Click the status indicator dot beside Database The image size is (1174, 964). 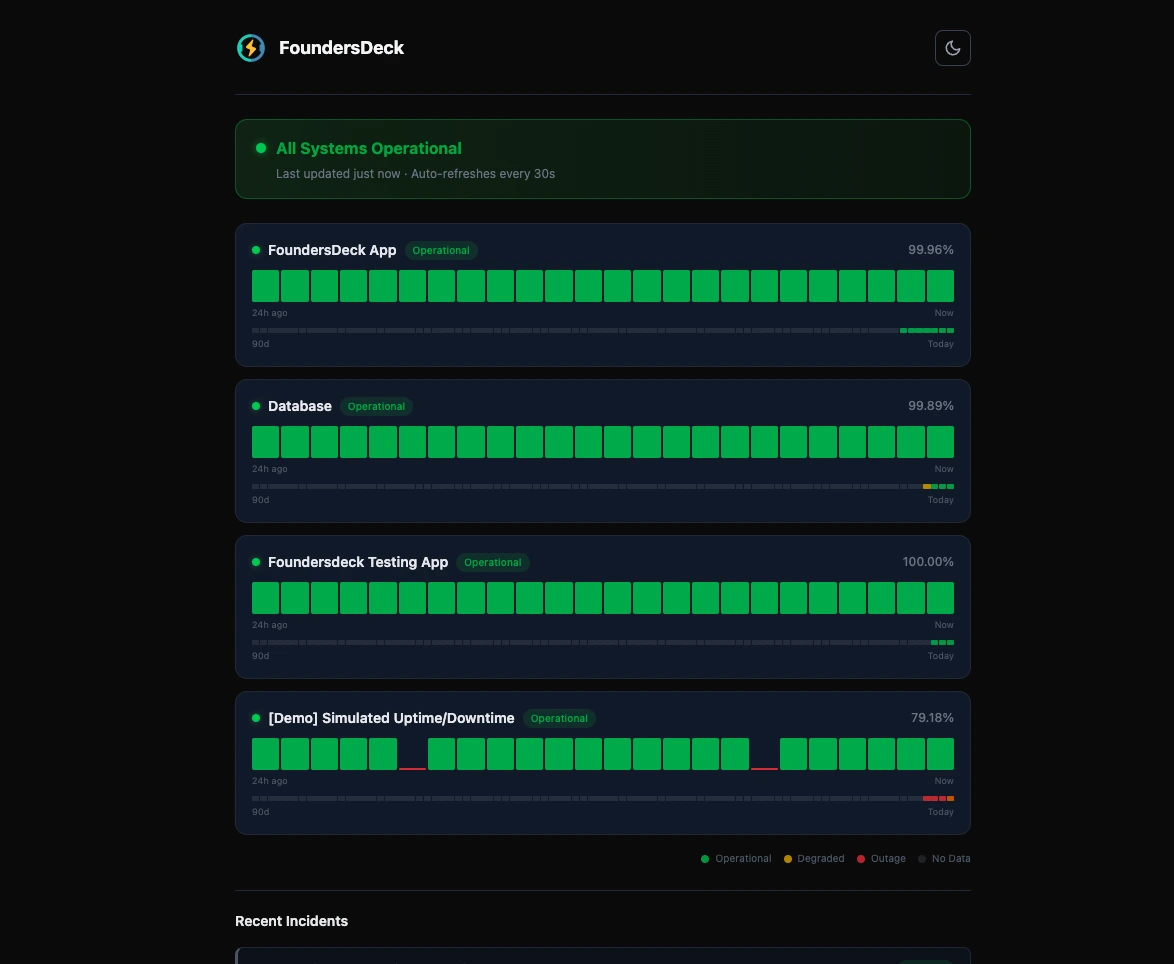pyautogui.click(x=256, y=406)
